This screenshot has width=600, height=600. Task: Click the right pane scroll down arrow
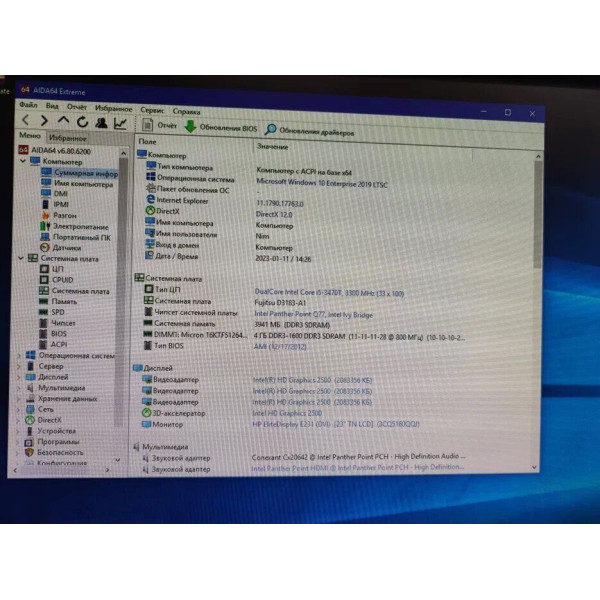tap(534, 467)
